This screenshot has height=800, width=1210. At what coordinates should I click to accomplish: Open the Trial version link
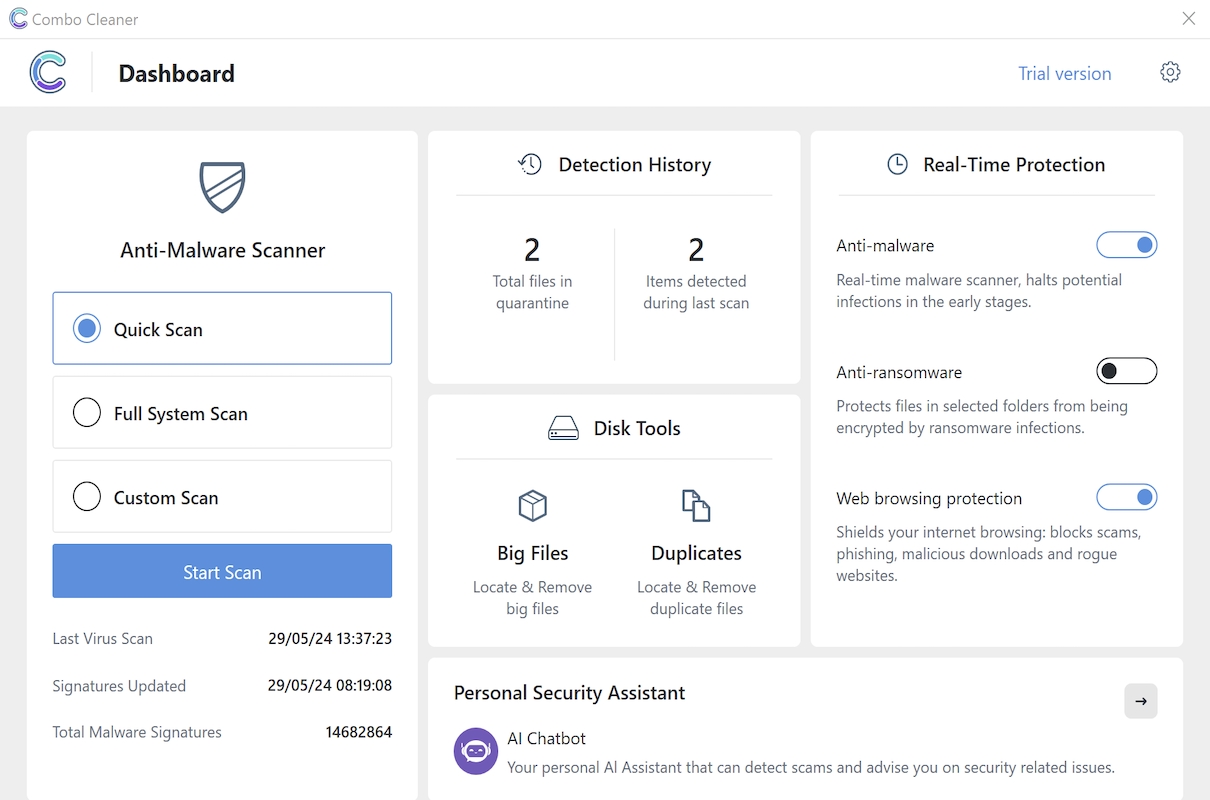(1064, 73)
